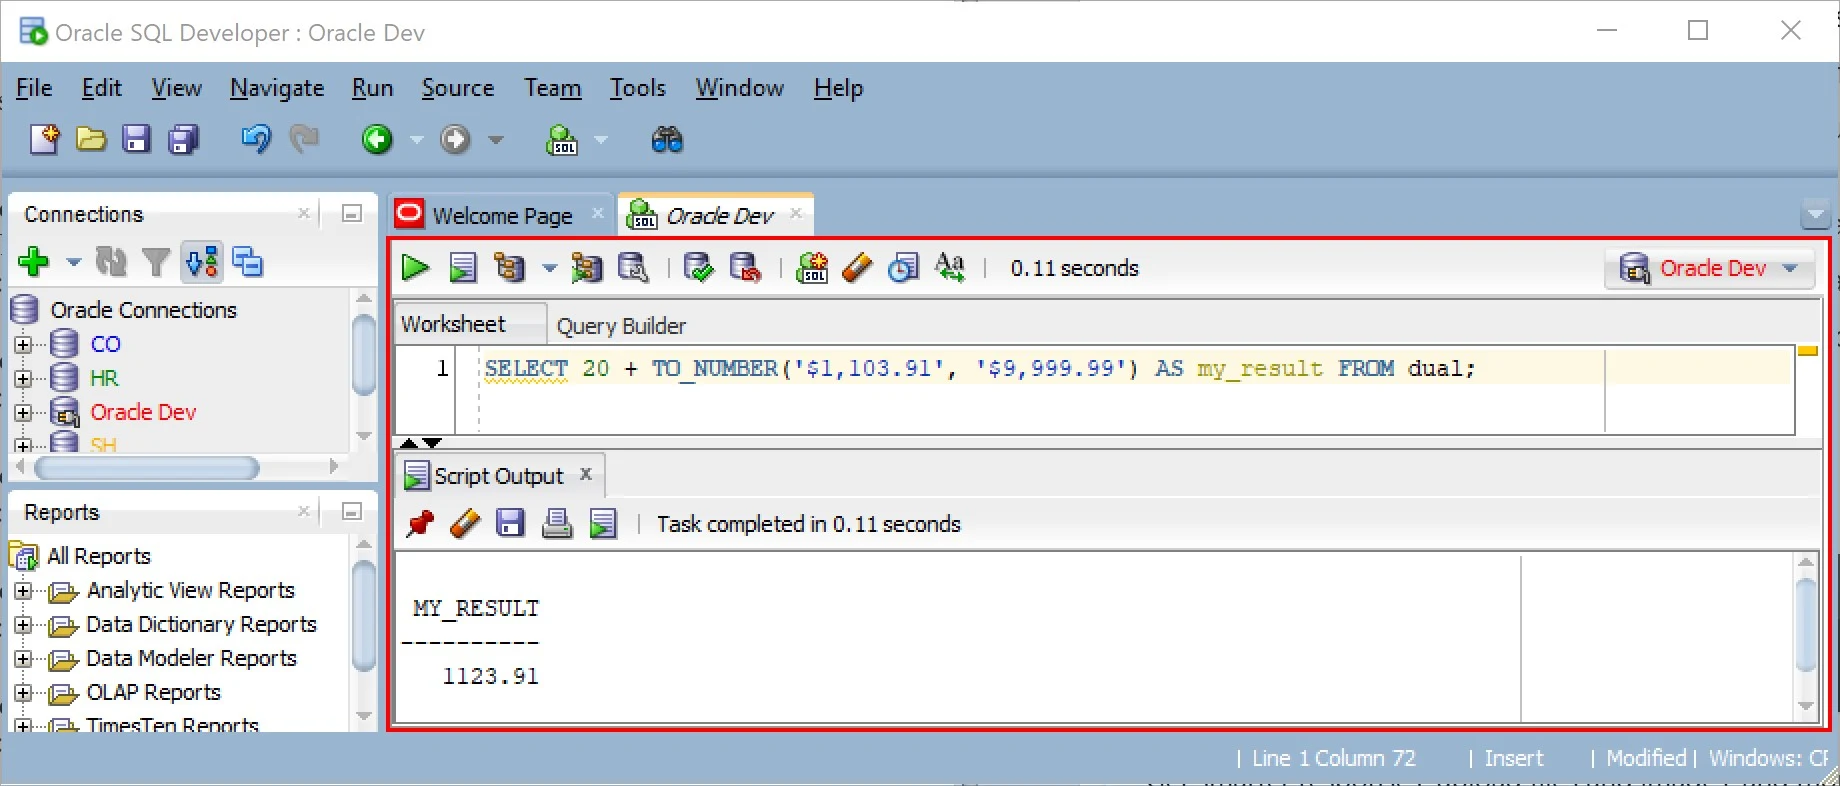This screenshot has width=1840, height=786.
Task: Click the Save All icon
Action: 184,139
